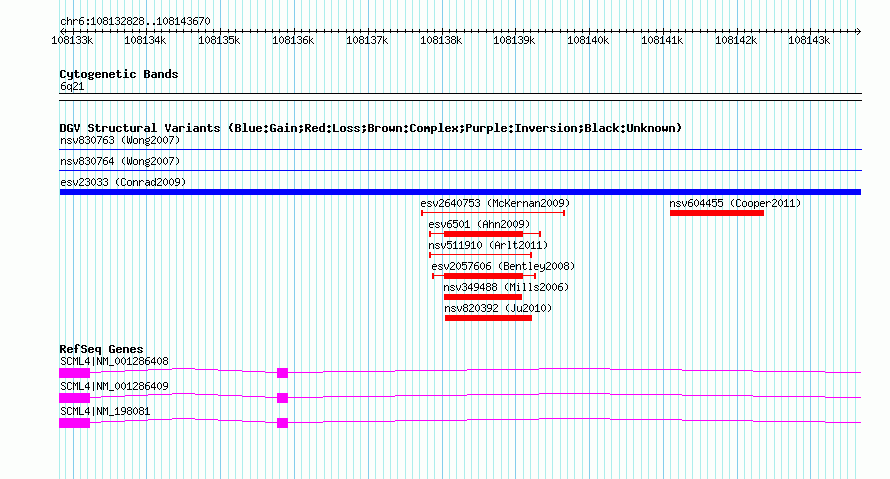Open the nsv604455 (Cooper2011) label
Image resolution: width=890 pixels, height=479 pixels.
coord(735,203)
